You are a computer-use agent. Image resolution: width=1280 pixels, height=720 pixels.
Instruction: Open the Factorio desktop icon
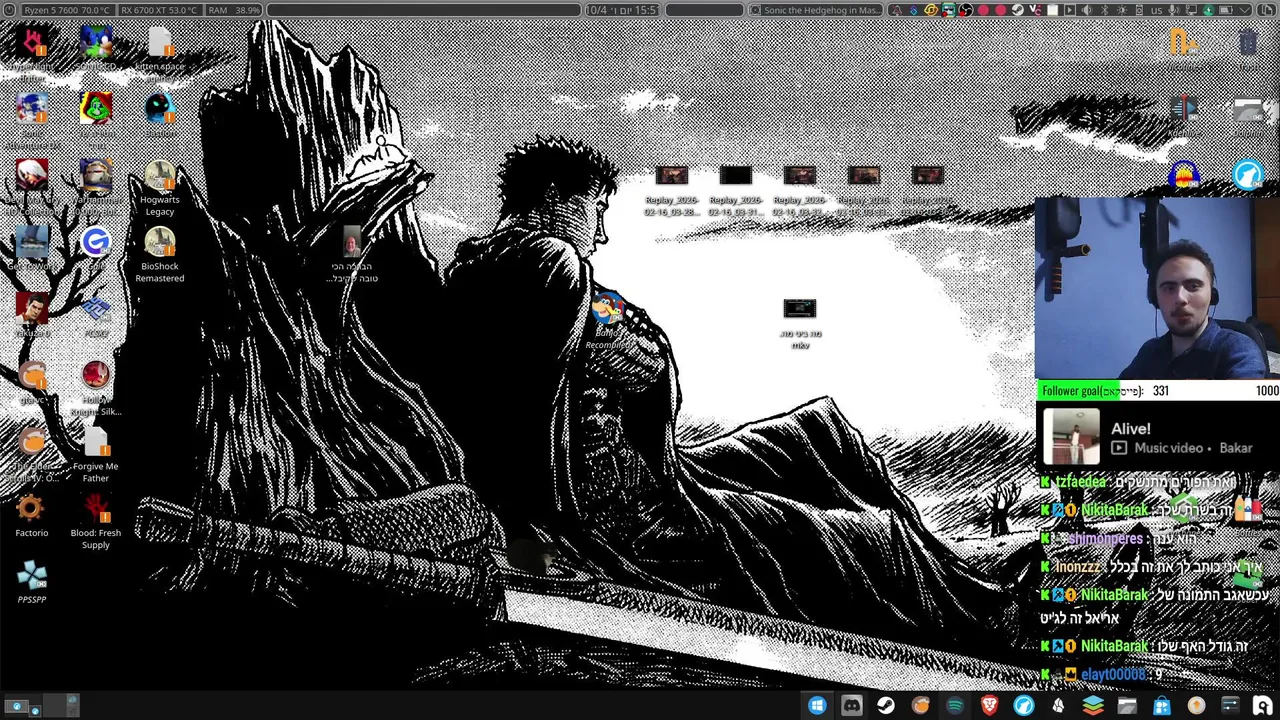(31, 516)
